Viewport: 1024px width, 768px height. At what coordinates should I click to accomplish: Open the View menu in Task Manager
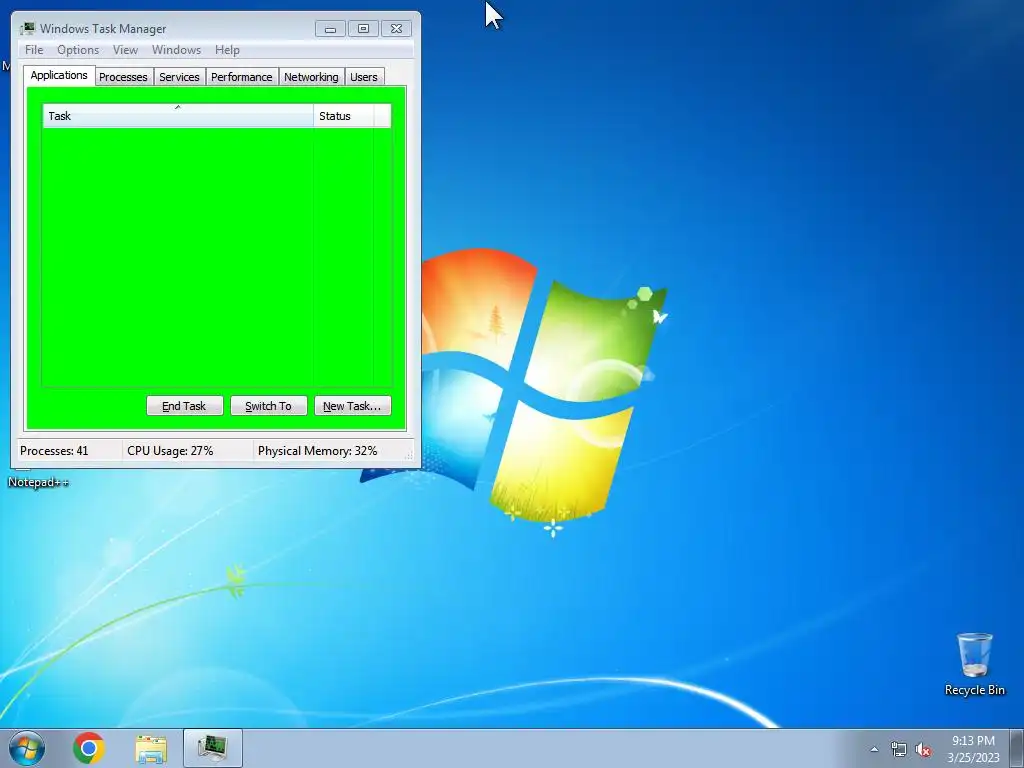pos(125,50)
